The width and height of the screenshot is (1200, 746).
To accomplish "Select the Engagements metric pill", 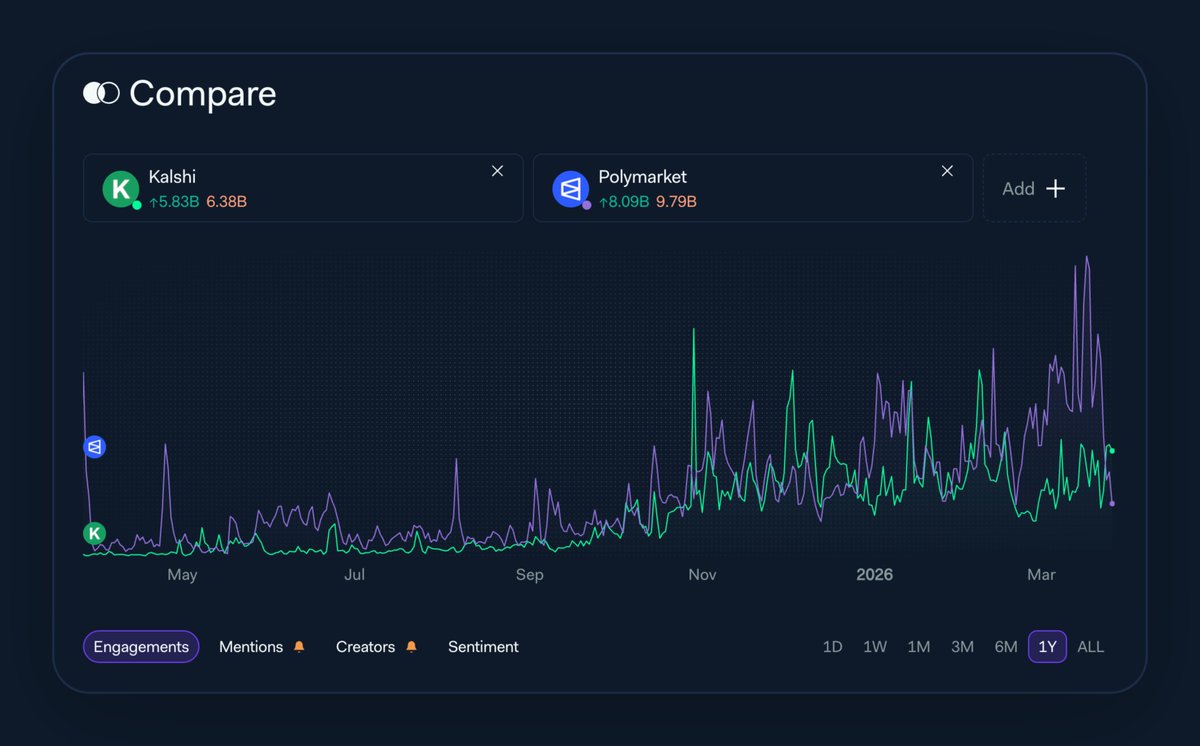I will click(141, 647).
